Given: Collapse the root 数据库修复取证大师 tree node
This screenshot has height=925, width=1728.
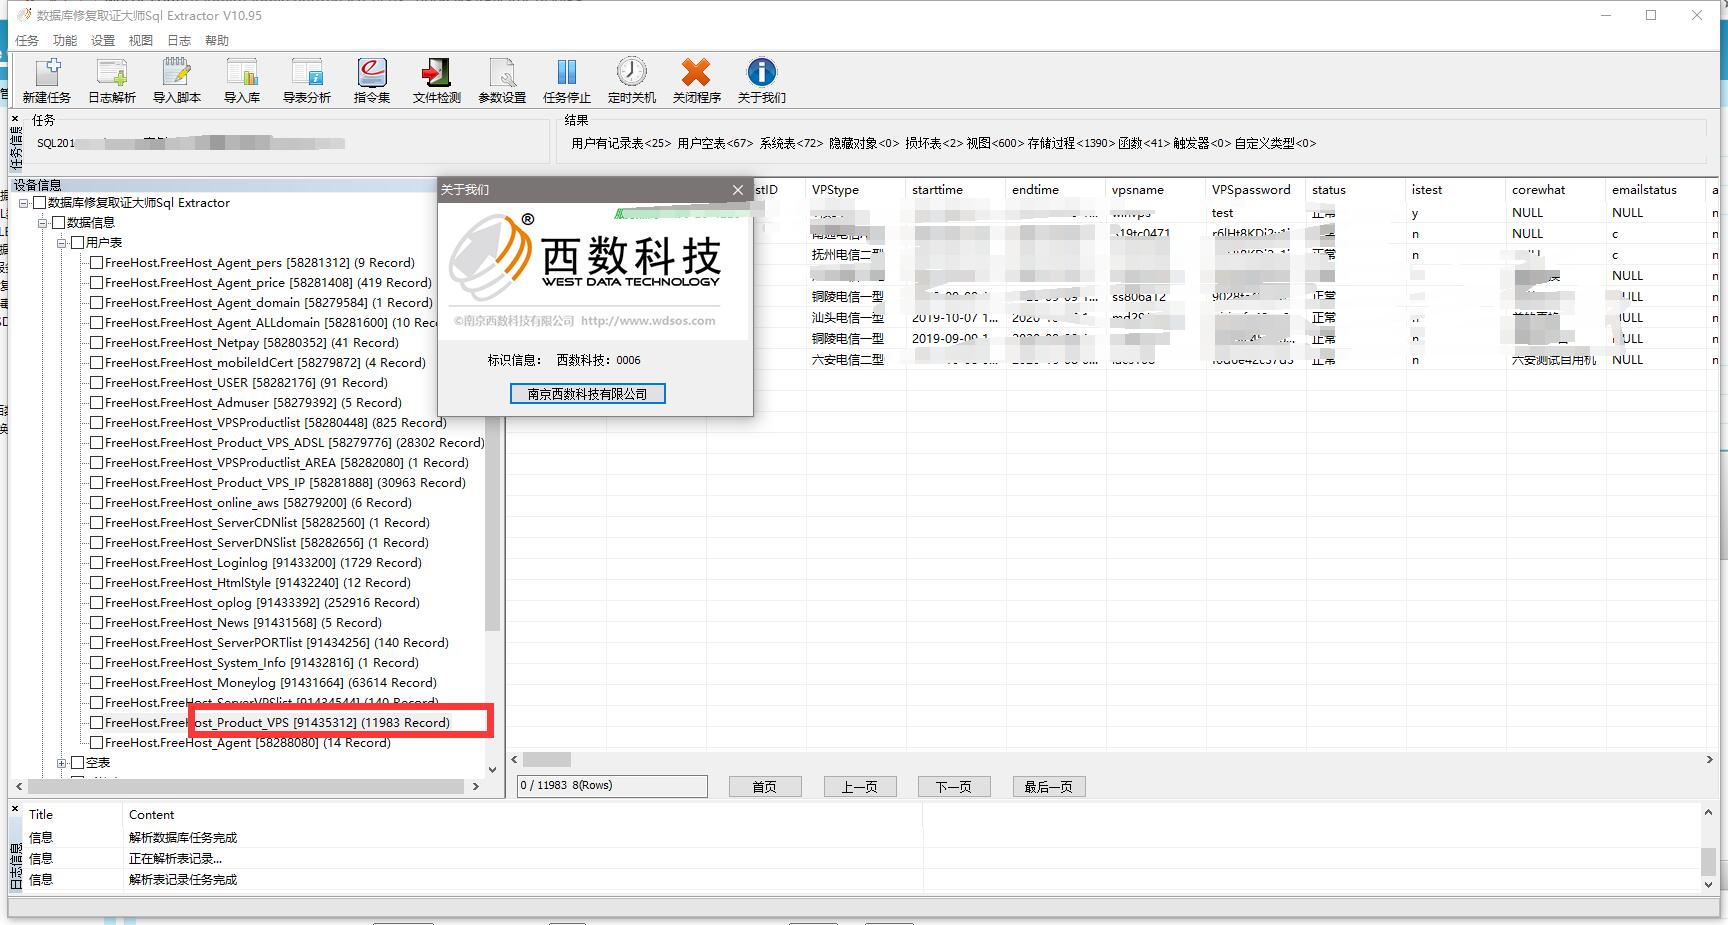Looking at the screenshot, I should click(24, 203).
